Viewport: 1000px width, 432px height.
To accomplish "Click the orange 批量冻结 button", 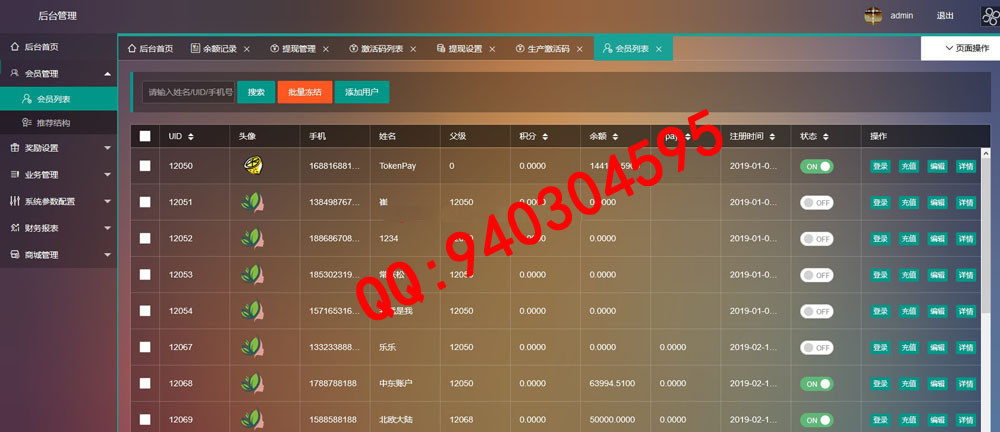I will click(304, 92).
